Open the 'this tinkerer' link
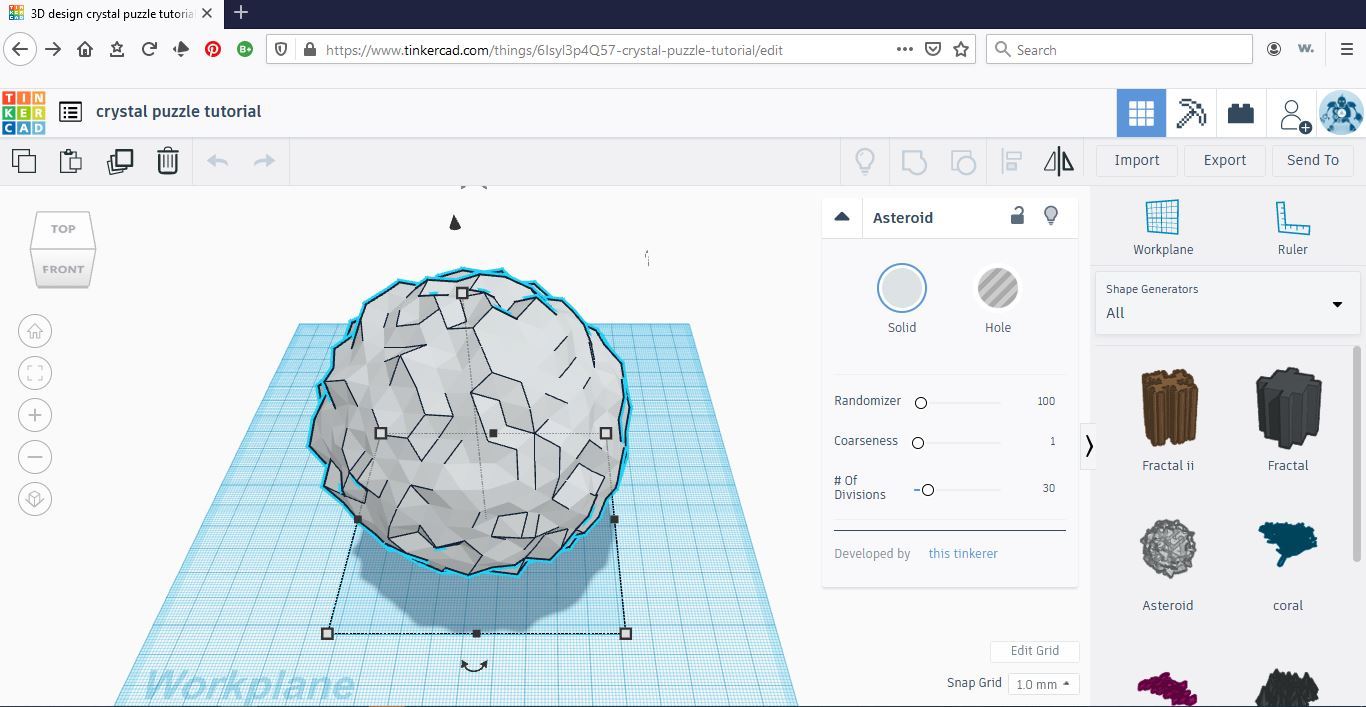Screen dimensions: 1366x707 pyautogui.click(x=962, y=553)
